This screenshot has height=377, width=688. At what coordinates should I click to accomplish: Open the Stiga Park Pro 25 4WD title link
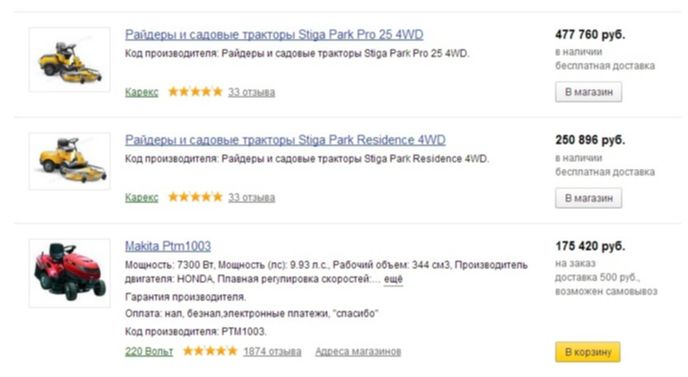[x=274, y=35]
